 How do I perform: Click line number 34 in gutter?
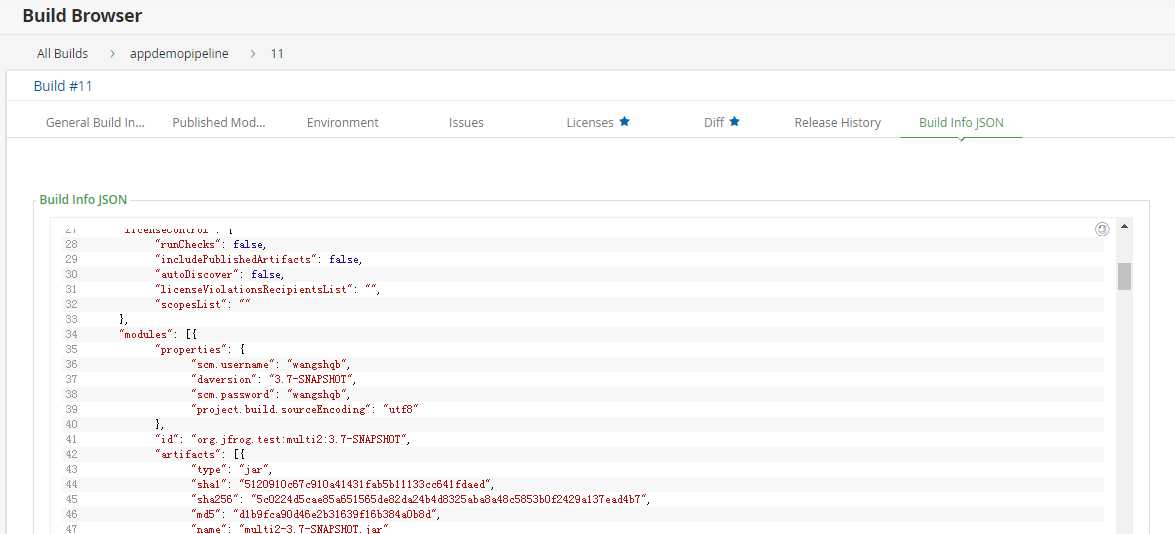[x=71, y=334]
